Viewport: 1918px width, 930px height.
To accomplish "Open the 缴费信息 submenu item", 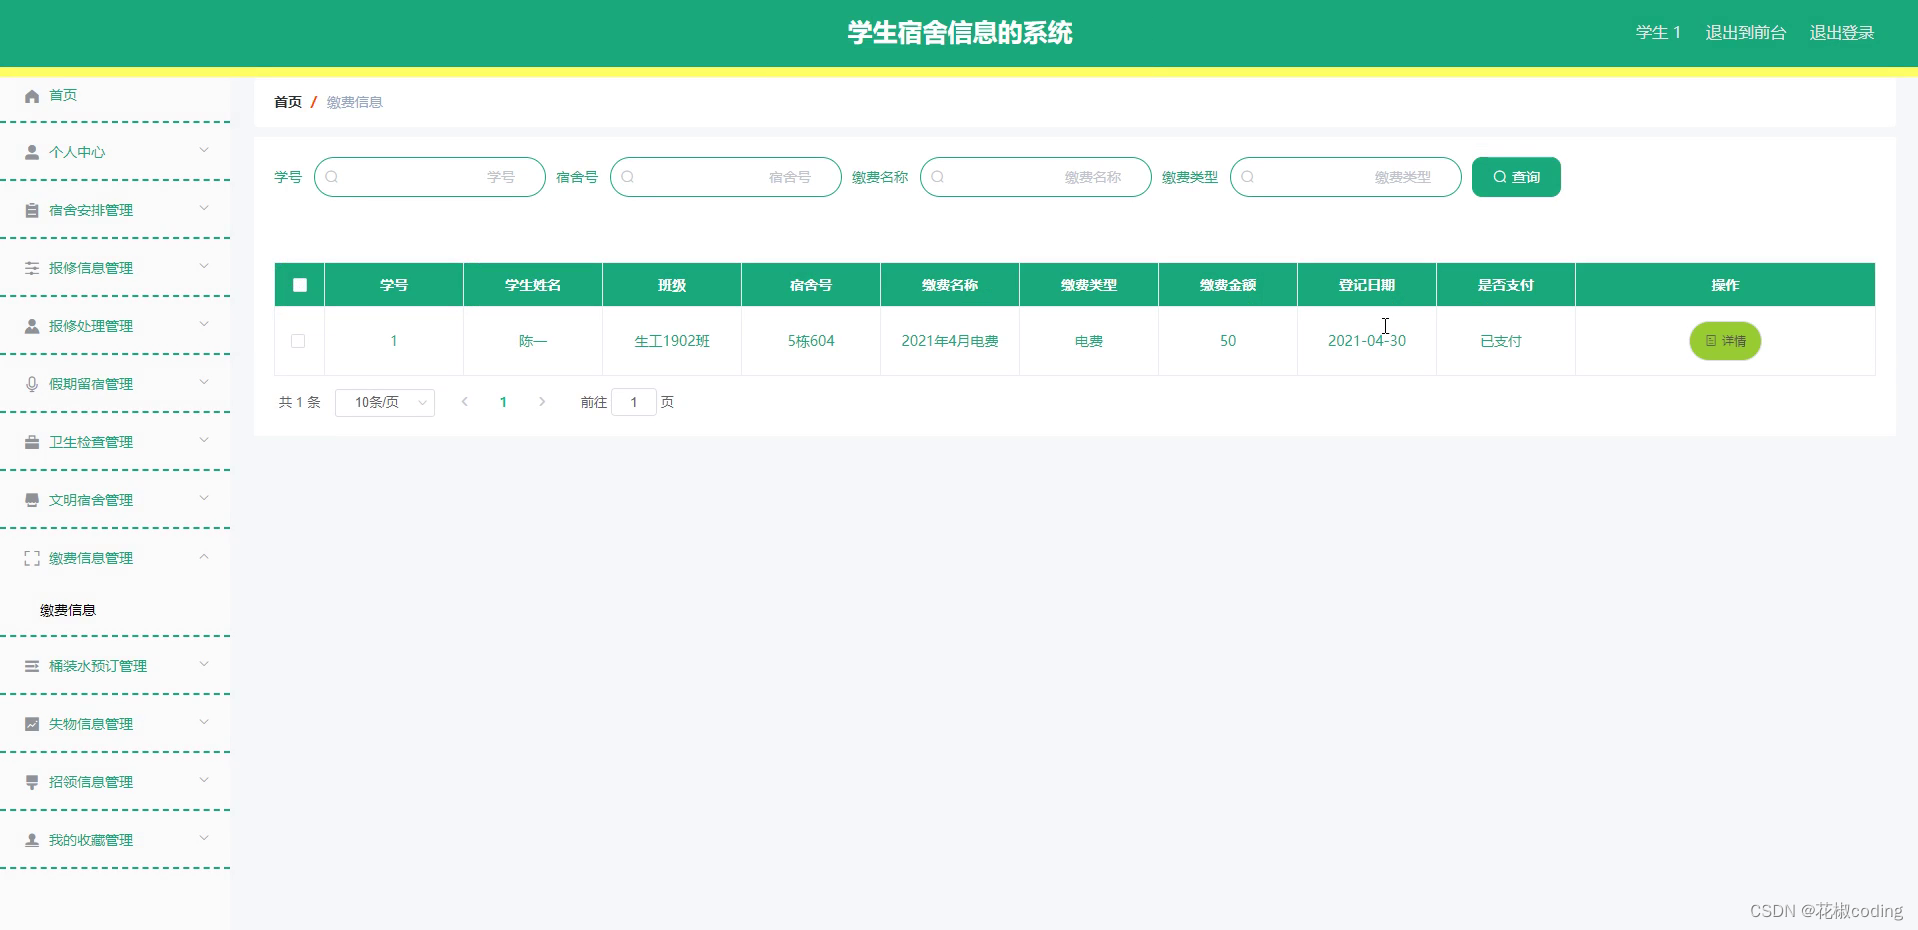I will pos(67,610).
